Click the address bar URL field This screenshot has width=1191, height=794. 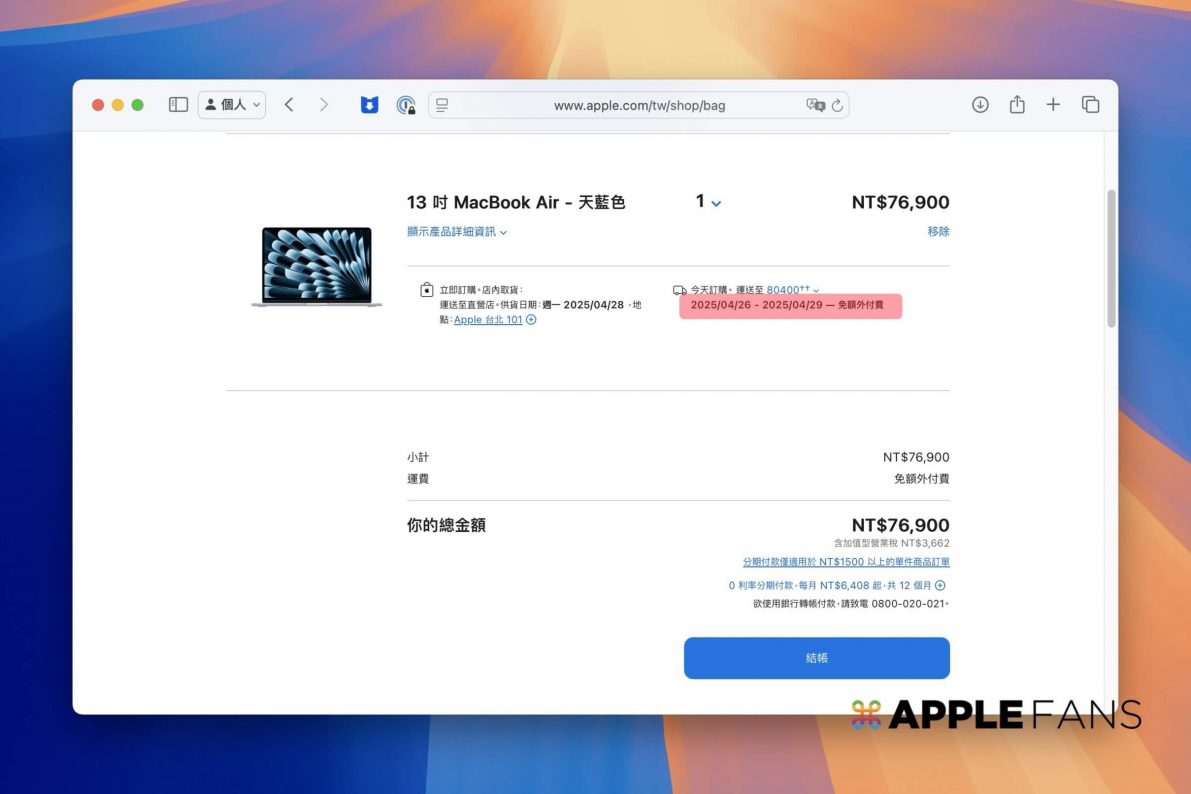click(x=639, y=105)
